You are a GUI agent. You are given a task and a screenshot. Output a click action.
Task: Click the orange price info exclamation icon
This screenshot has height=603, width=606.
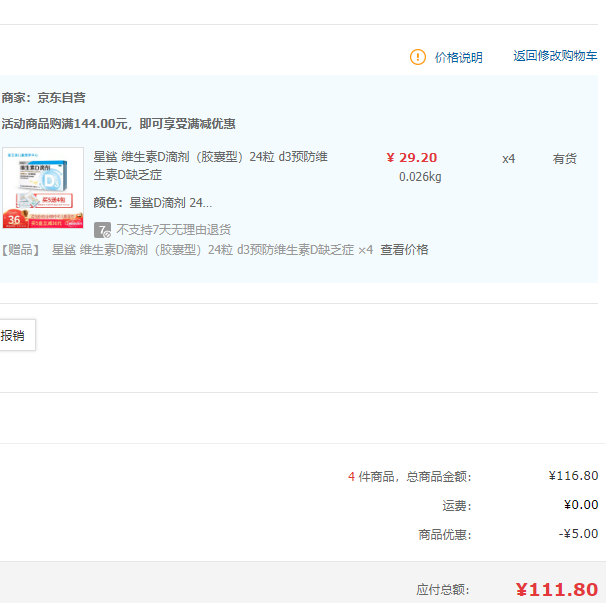click(417, 57)
